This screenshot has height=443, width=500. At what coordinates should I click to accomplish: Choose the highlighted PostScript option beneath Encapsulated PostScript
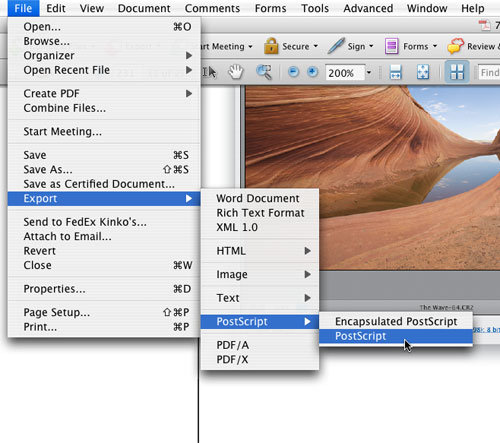click(x=396, y=336)
